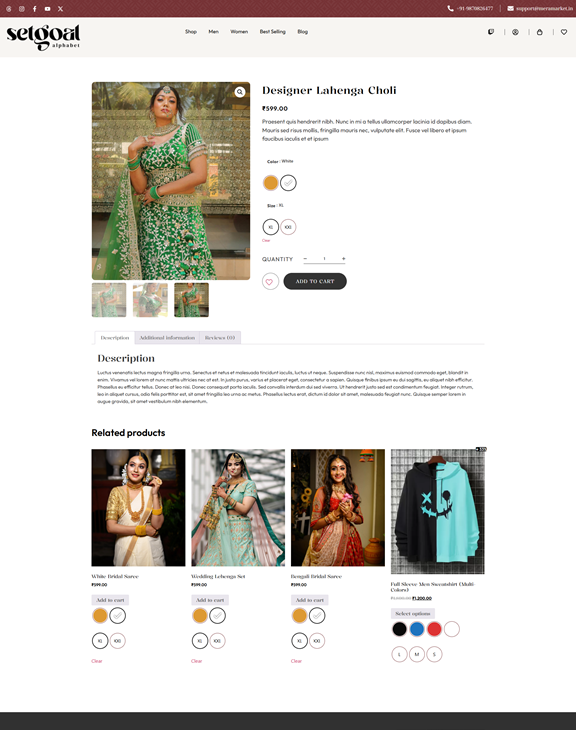Image resolution: width=576 pixels, height=730 pixels.
Task: Choose the blue color swatch for the sweatshirt
Action: [x=417, y=629]
